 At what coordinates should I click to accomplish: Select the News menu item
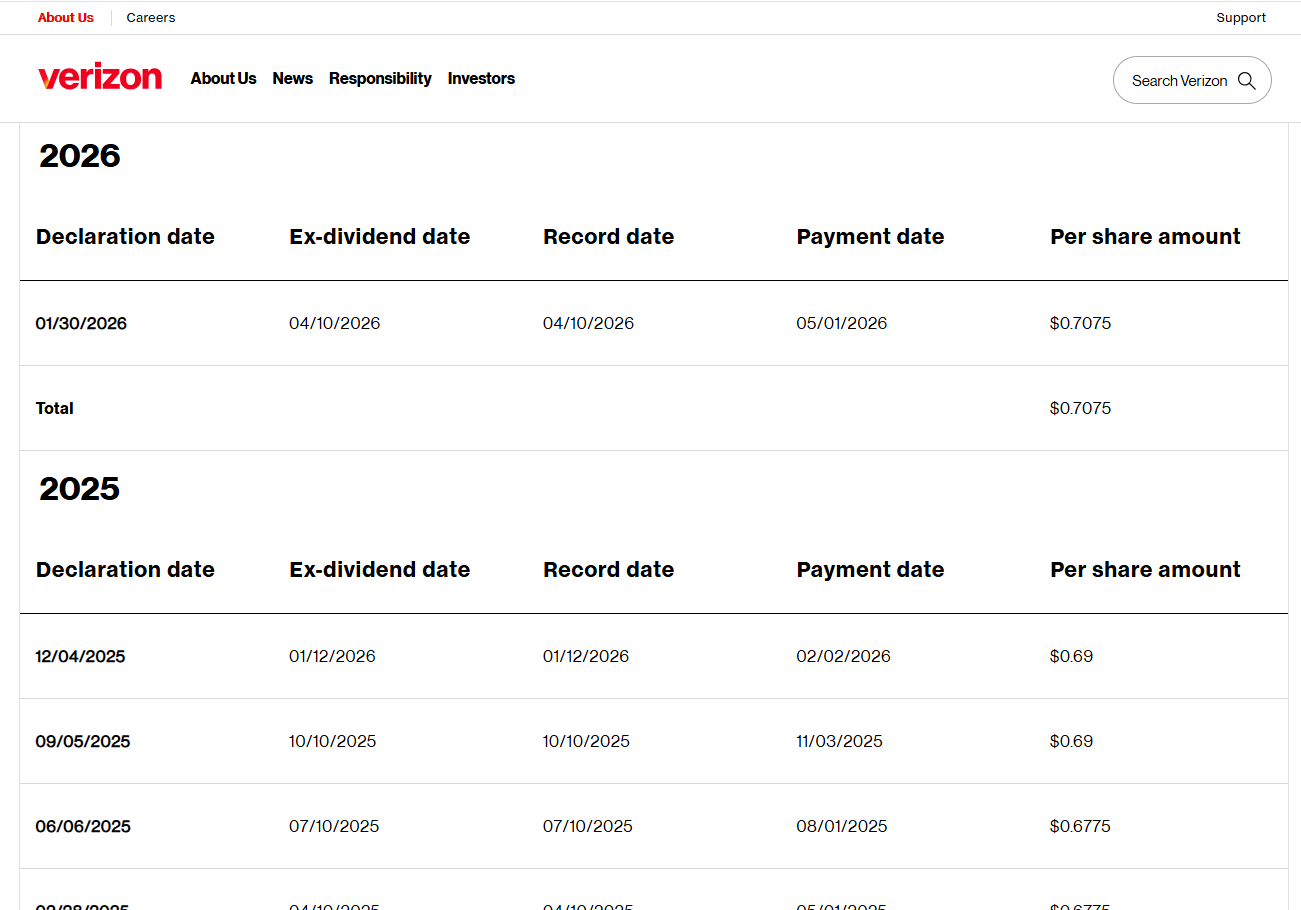[292, 79]
